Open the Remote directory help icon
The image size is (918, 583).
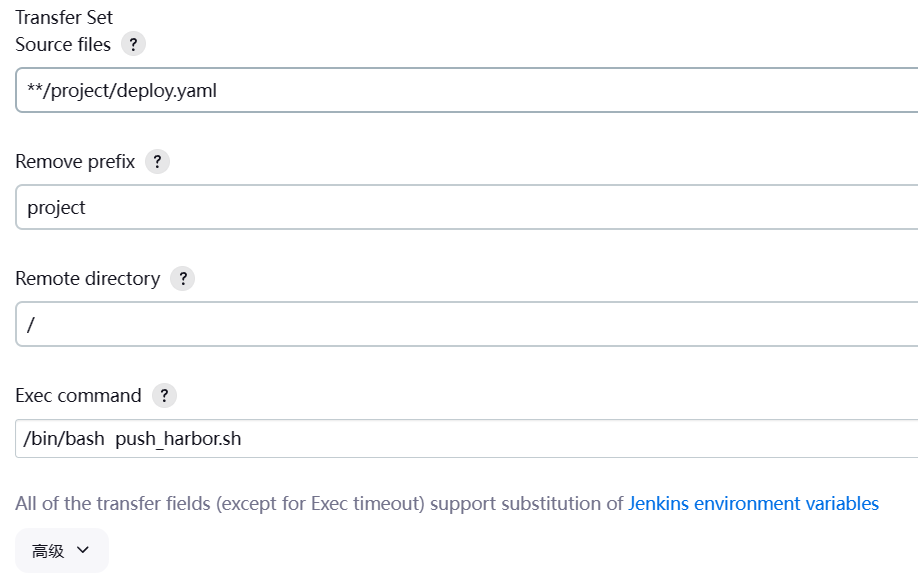182,279
